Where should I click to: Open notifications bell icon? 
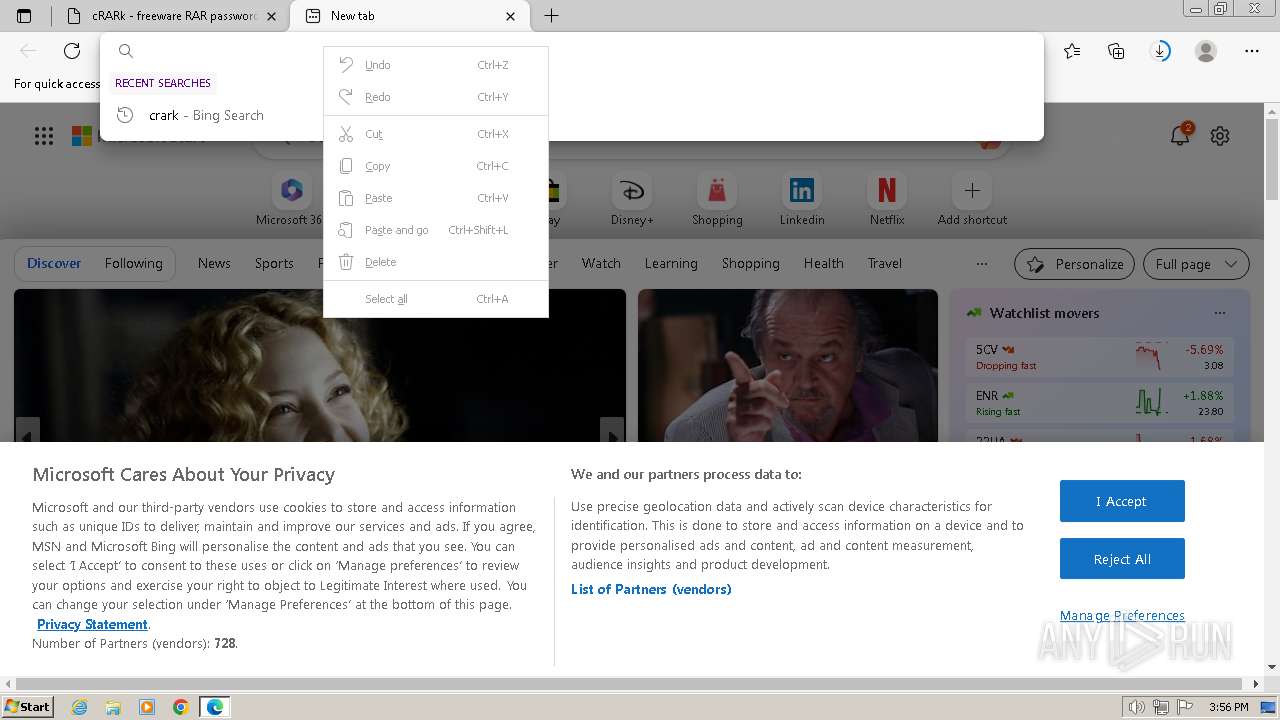coord(1180,135)
